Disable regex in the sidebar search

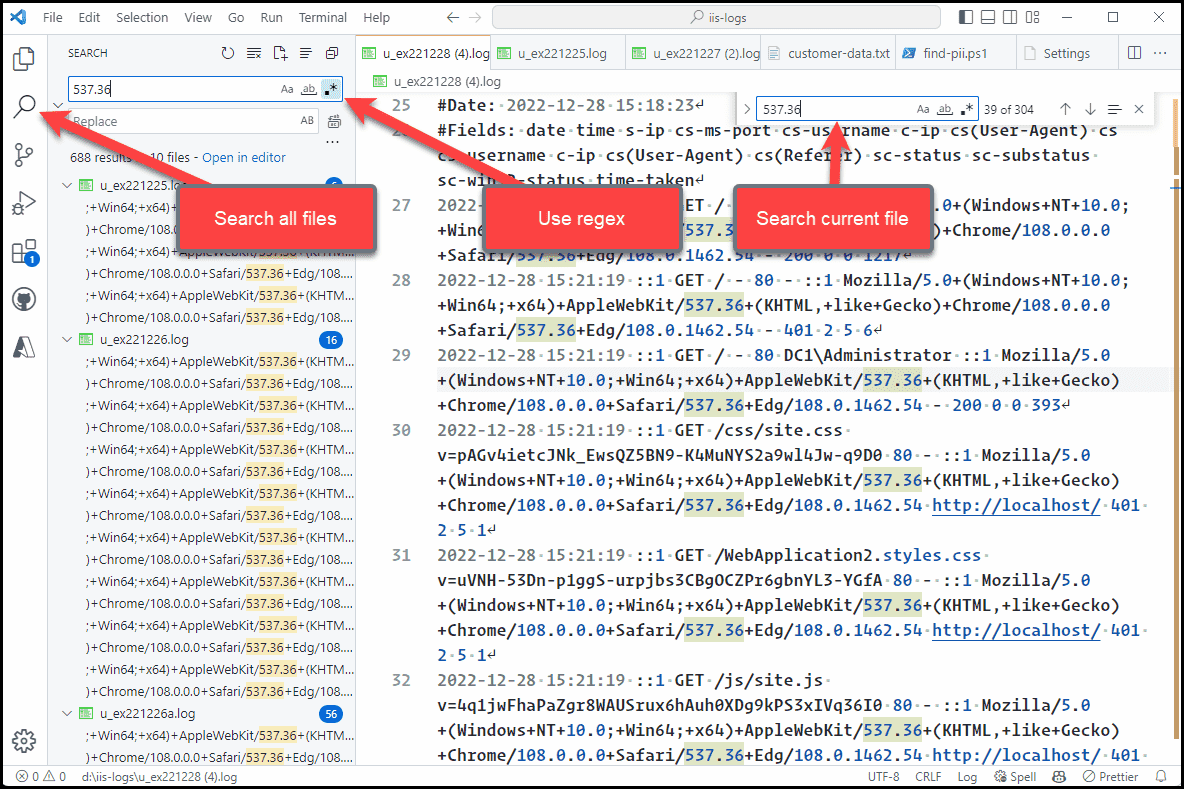(x=331, y=88)
